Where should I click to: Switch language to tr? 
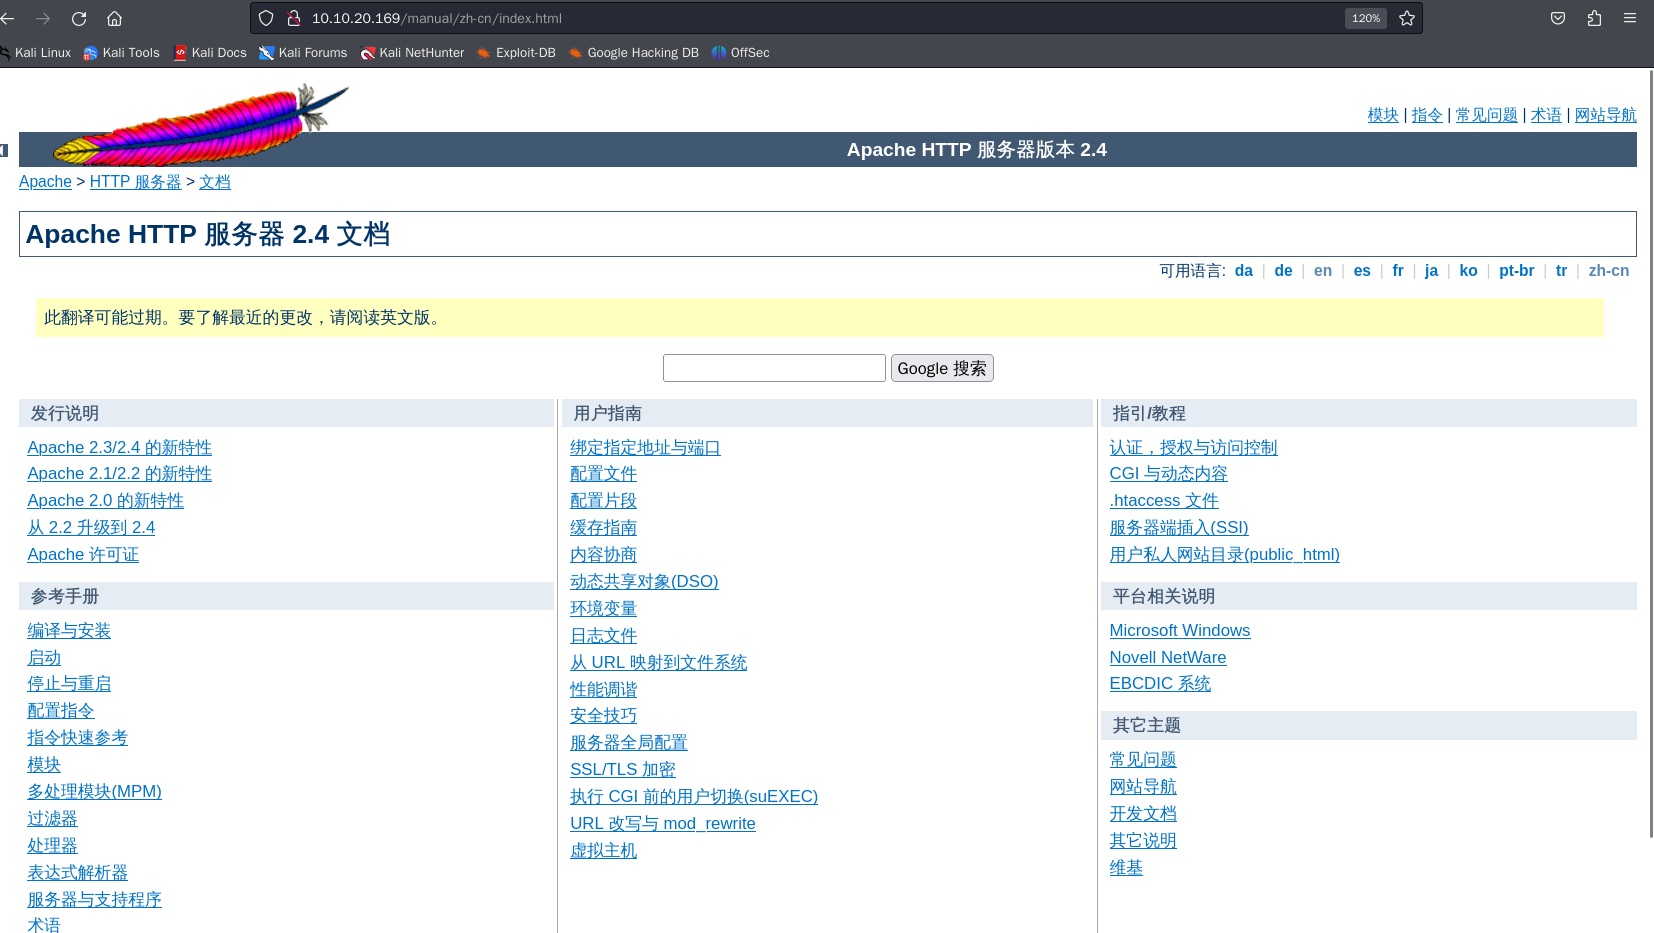pyautogui.click(x=1561, y=271)
